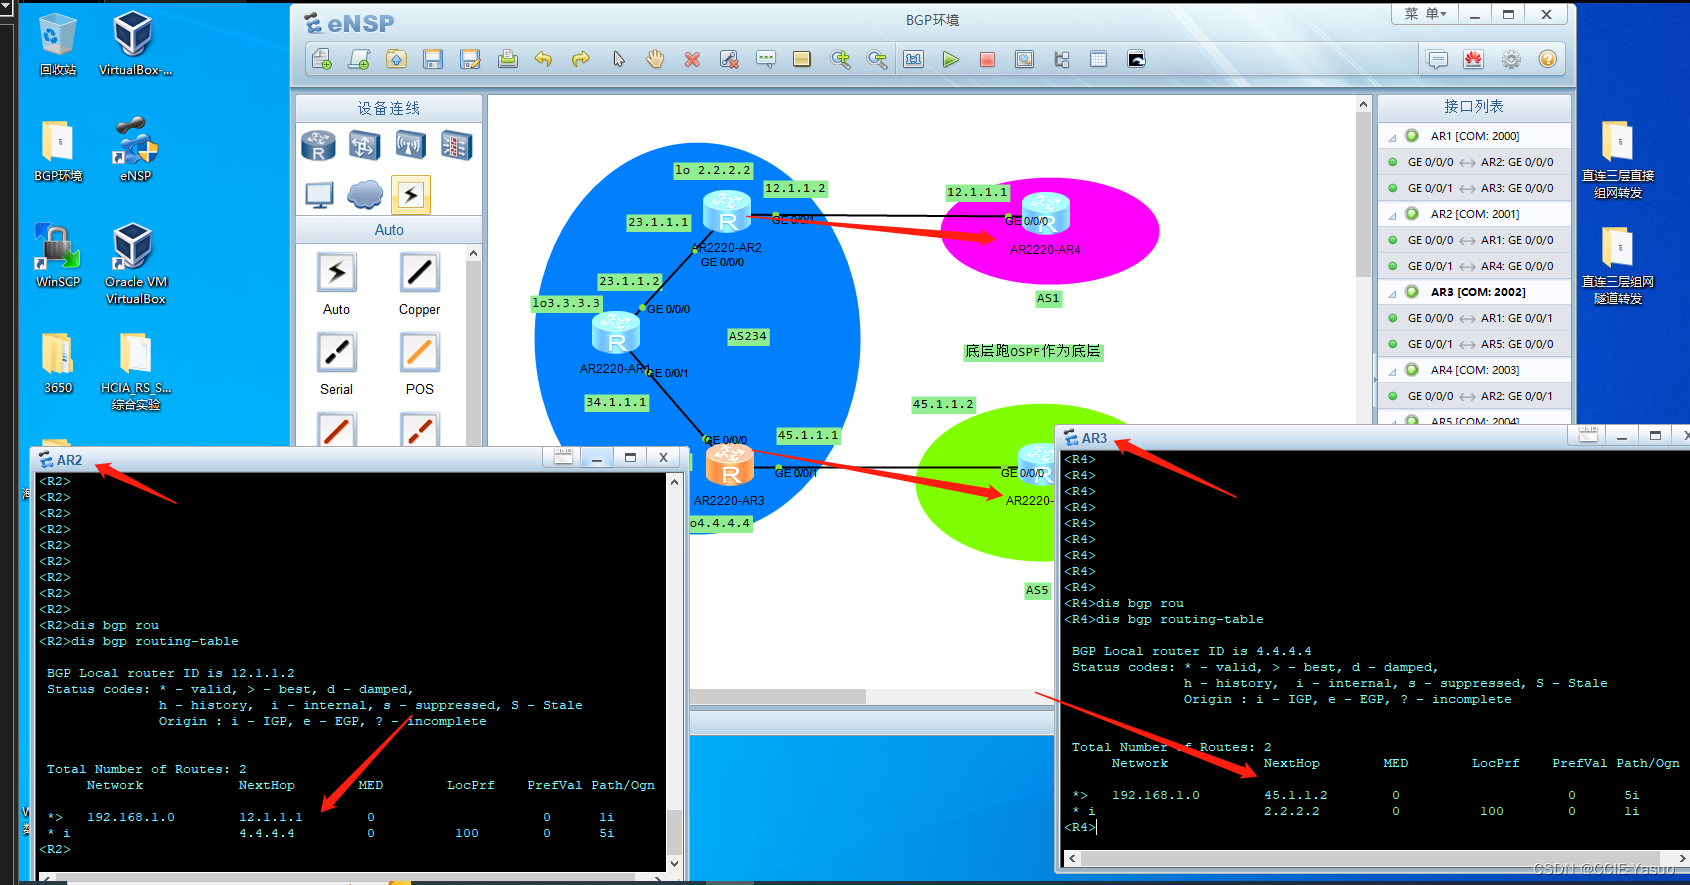Click the show all interfaces icon

[x=1062, y=59]
